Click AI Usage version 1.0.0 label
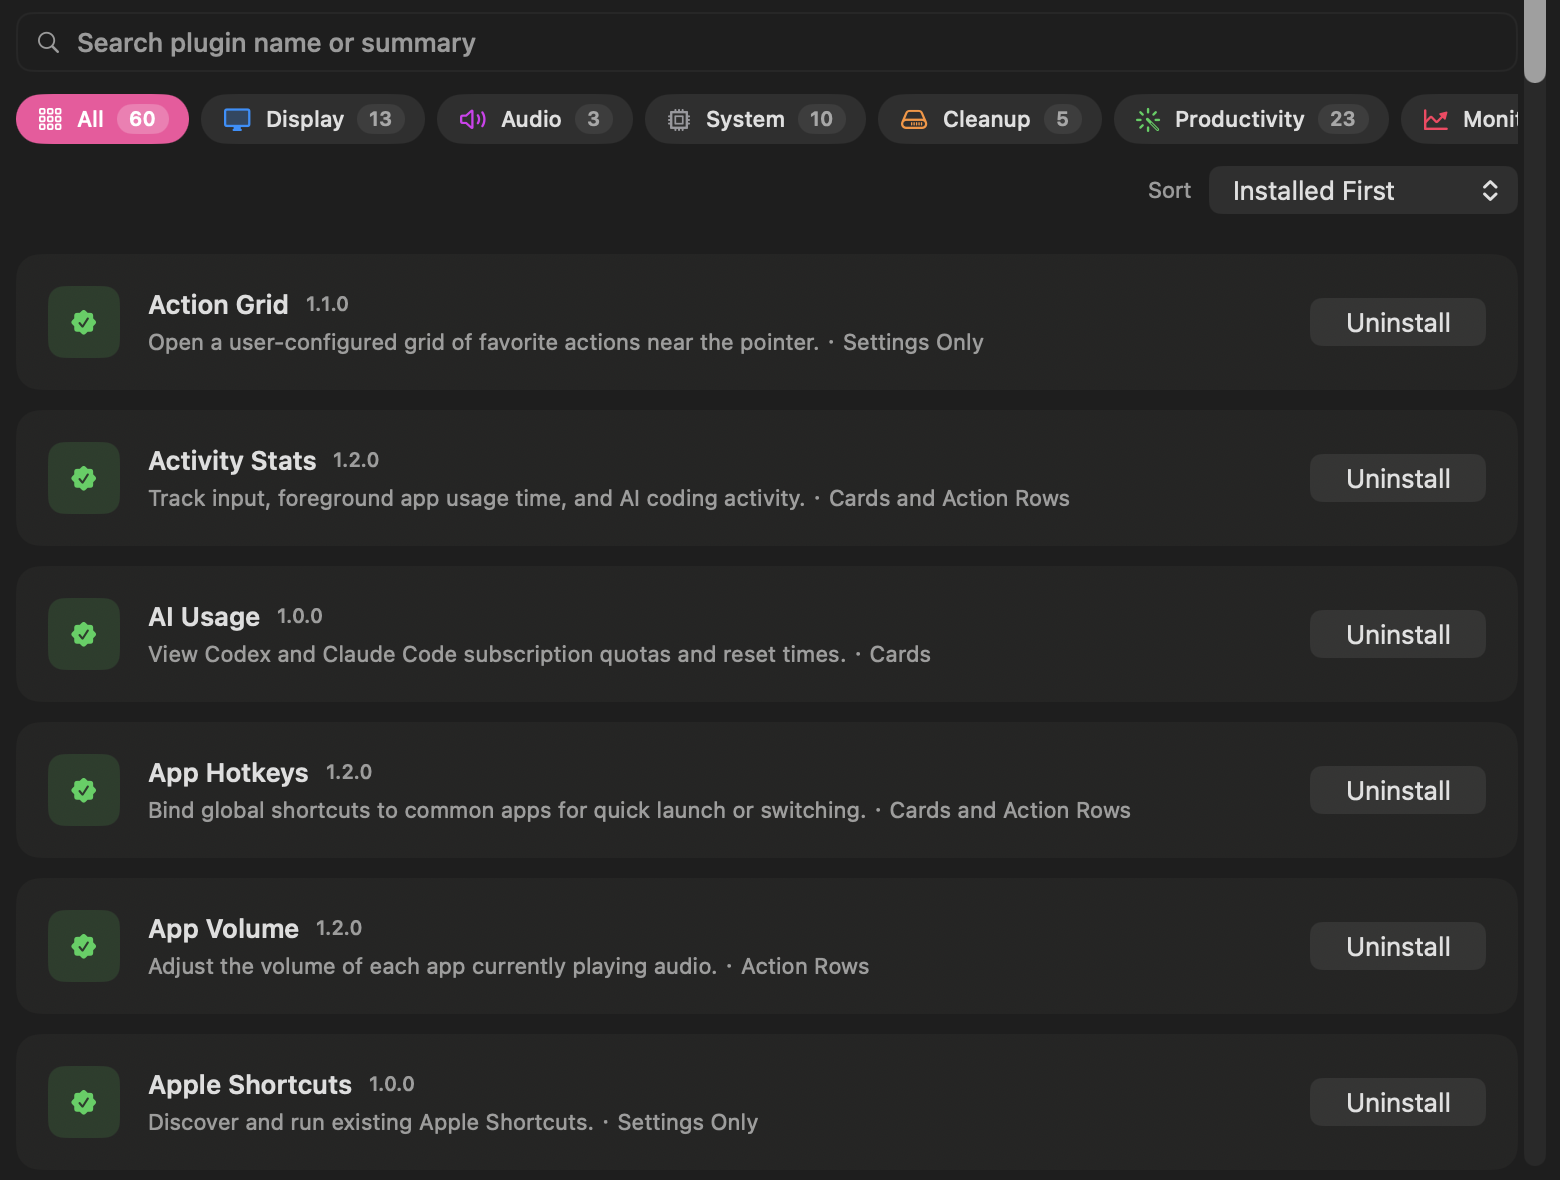 tap(299, 616)
